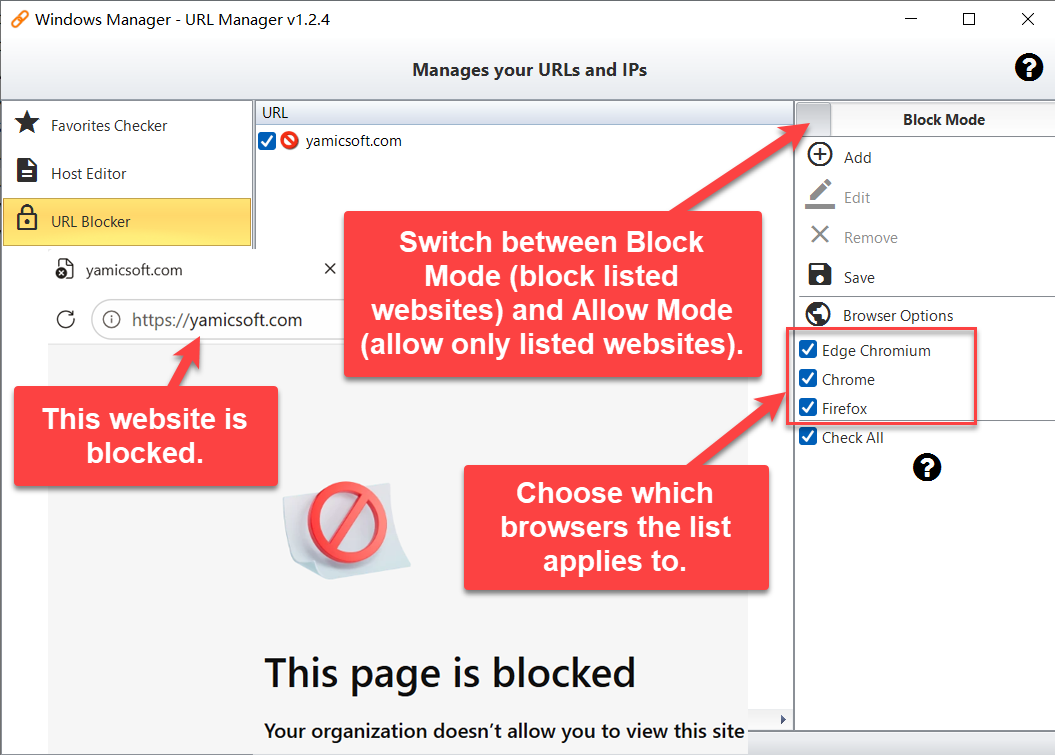Image resolution: width=1055 pixels, height=755 pixels.
Task: Click the Block Mode label
Action: [944, 120]
